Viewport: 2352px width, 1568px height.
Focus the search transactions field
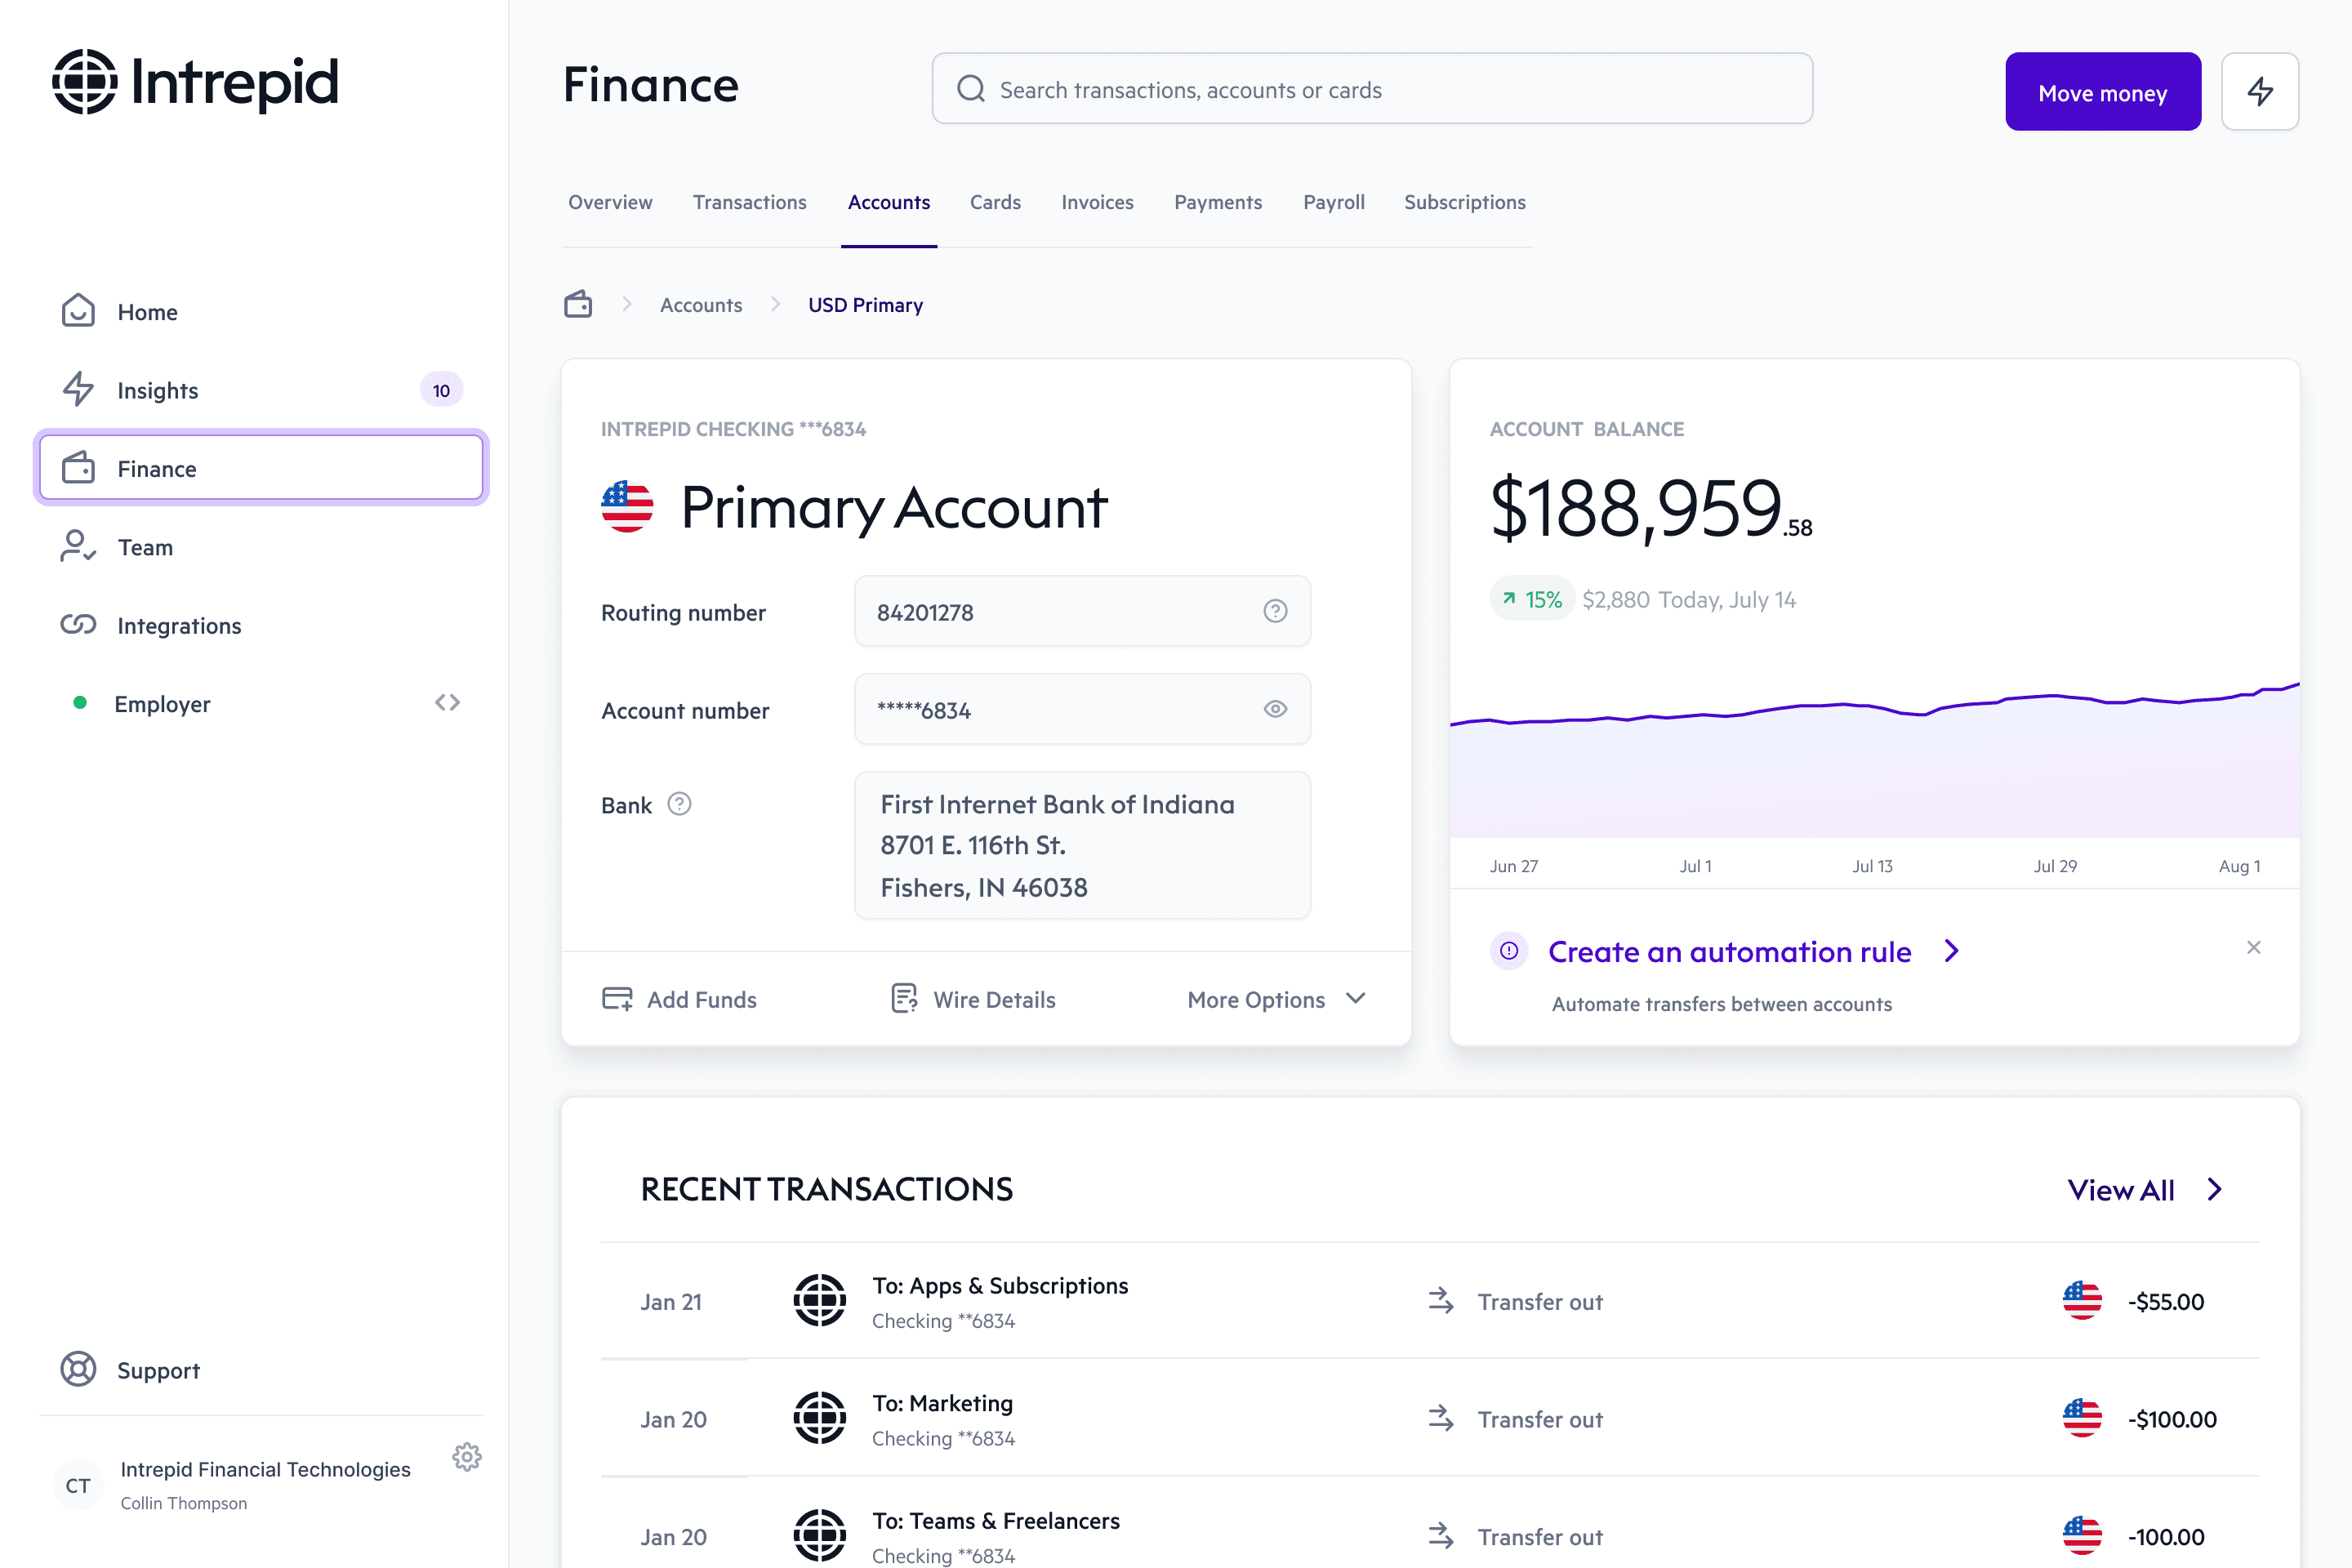pyautogui.click(x=1372, y=89)
